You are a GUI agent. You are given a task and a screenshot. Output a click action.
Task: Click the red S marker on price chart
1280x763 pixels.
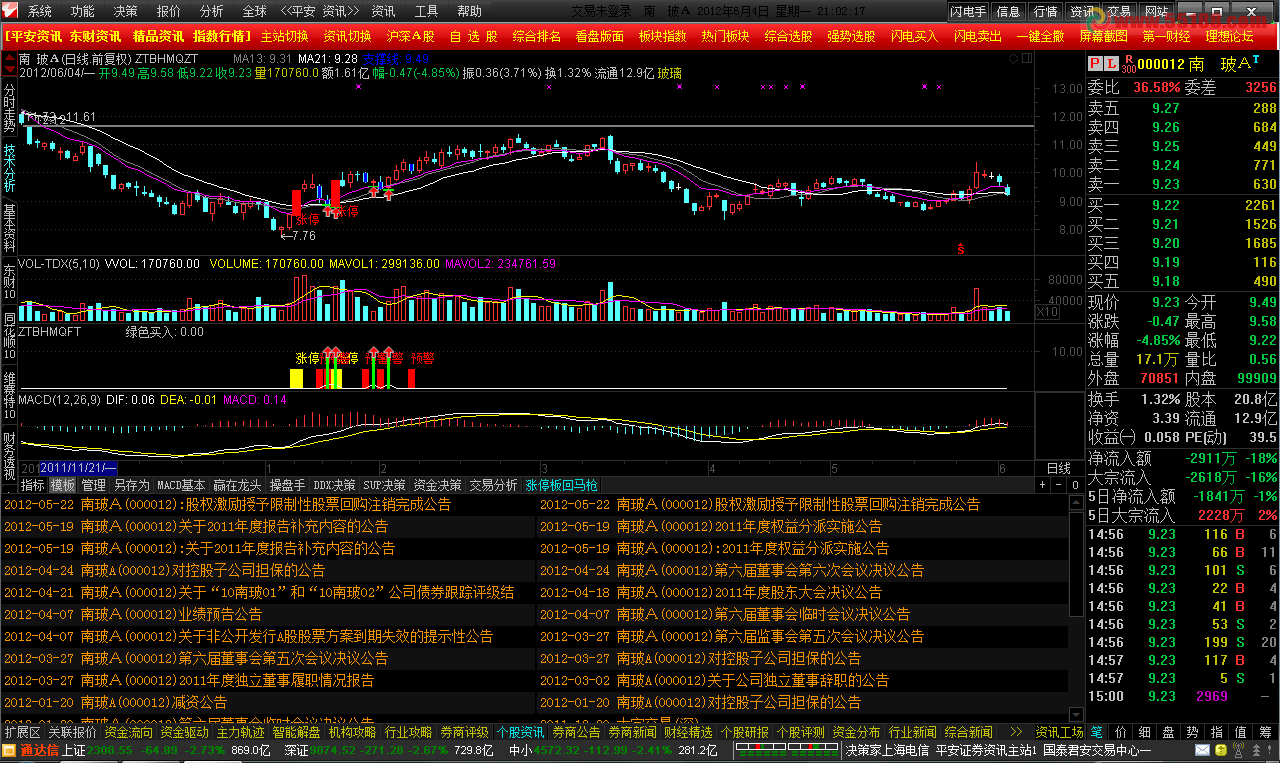click(x=960, y=248)
